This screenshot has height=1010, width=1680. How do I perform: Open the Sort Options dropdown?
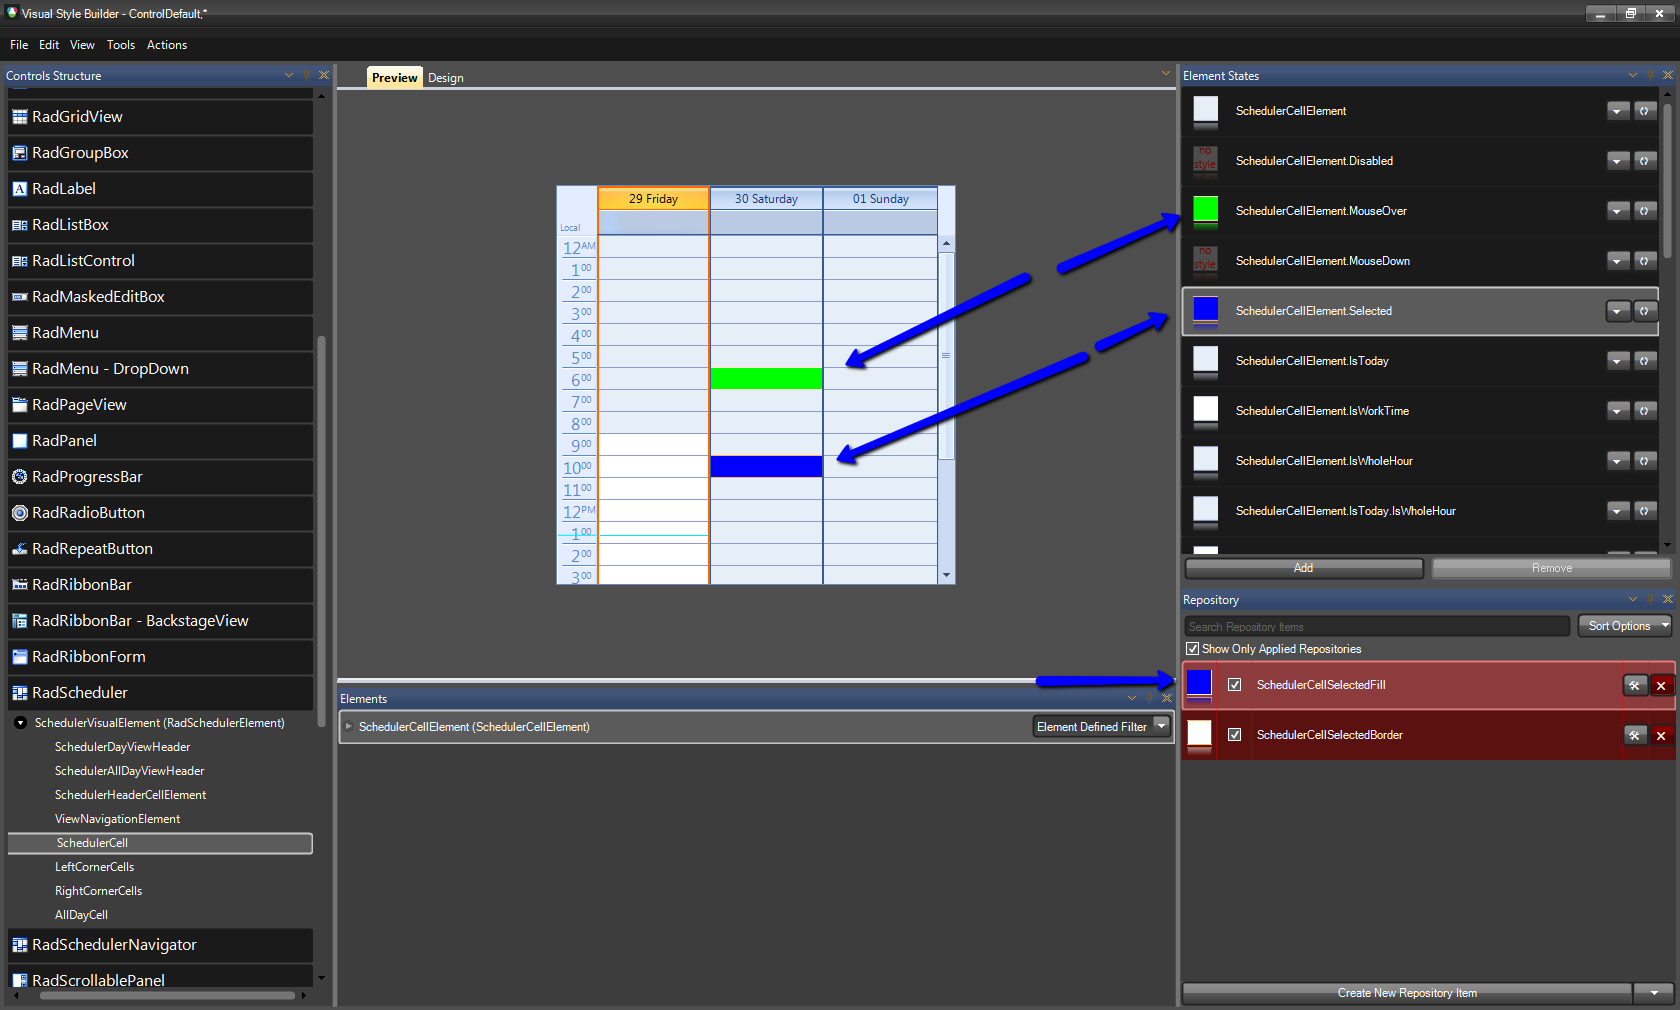tap(1625, 626)
